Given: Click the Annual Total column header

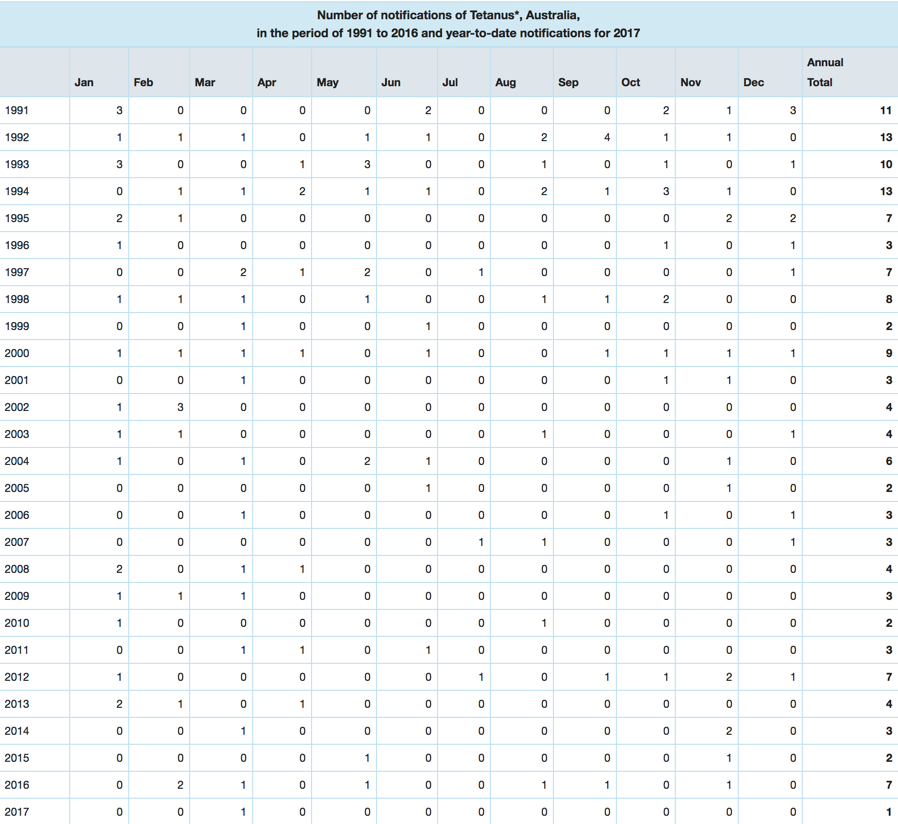Looking at the screenshot, I should (x=825, y=72).
